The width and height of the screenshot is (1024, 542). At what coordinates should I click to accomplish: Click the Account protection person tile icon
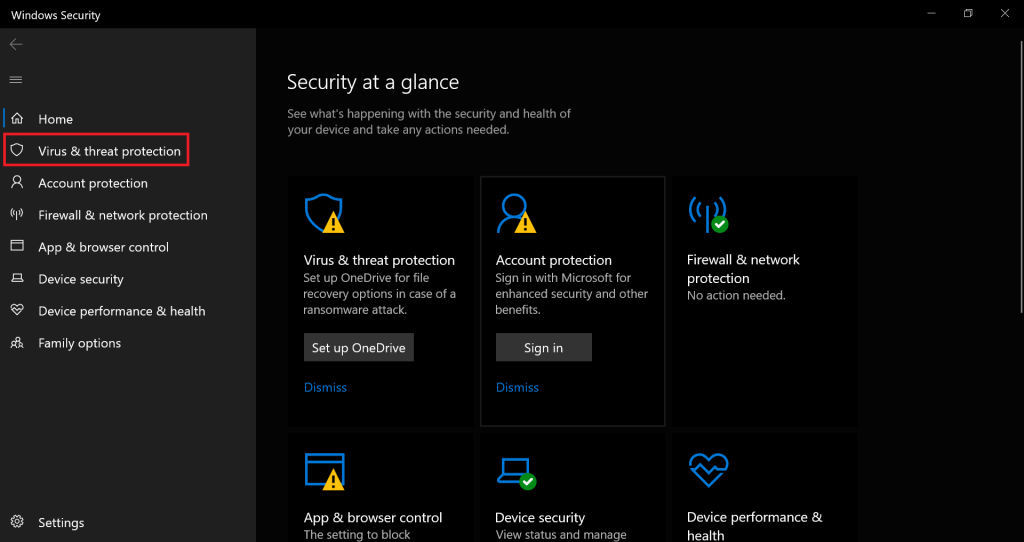coord(516,213)
